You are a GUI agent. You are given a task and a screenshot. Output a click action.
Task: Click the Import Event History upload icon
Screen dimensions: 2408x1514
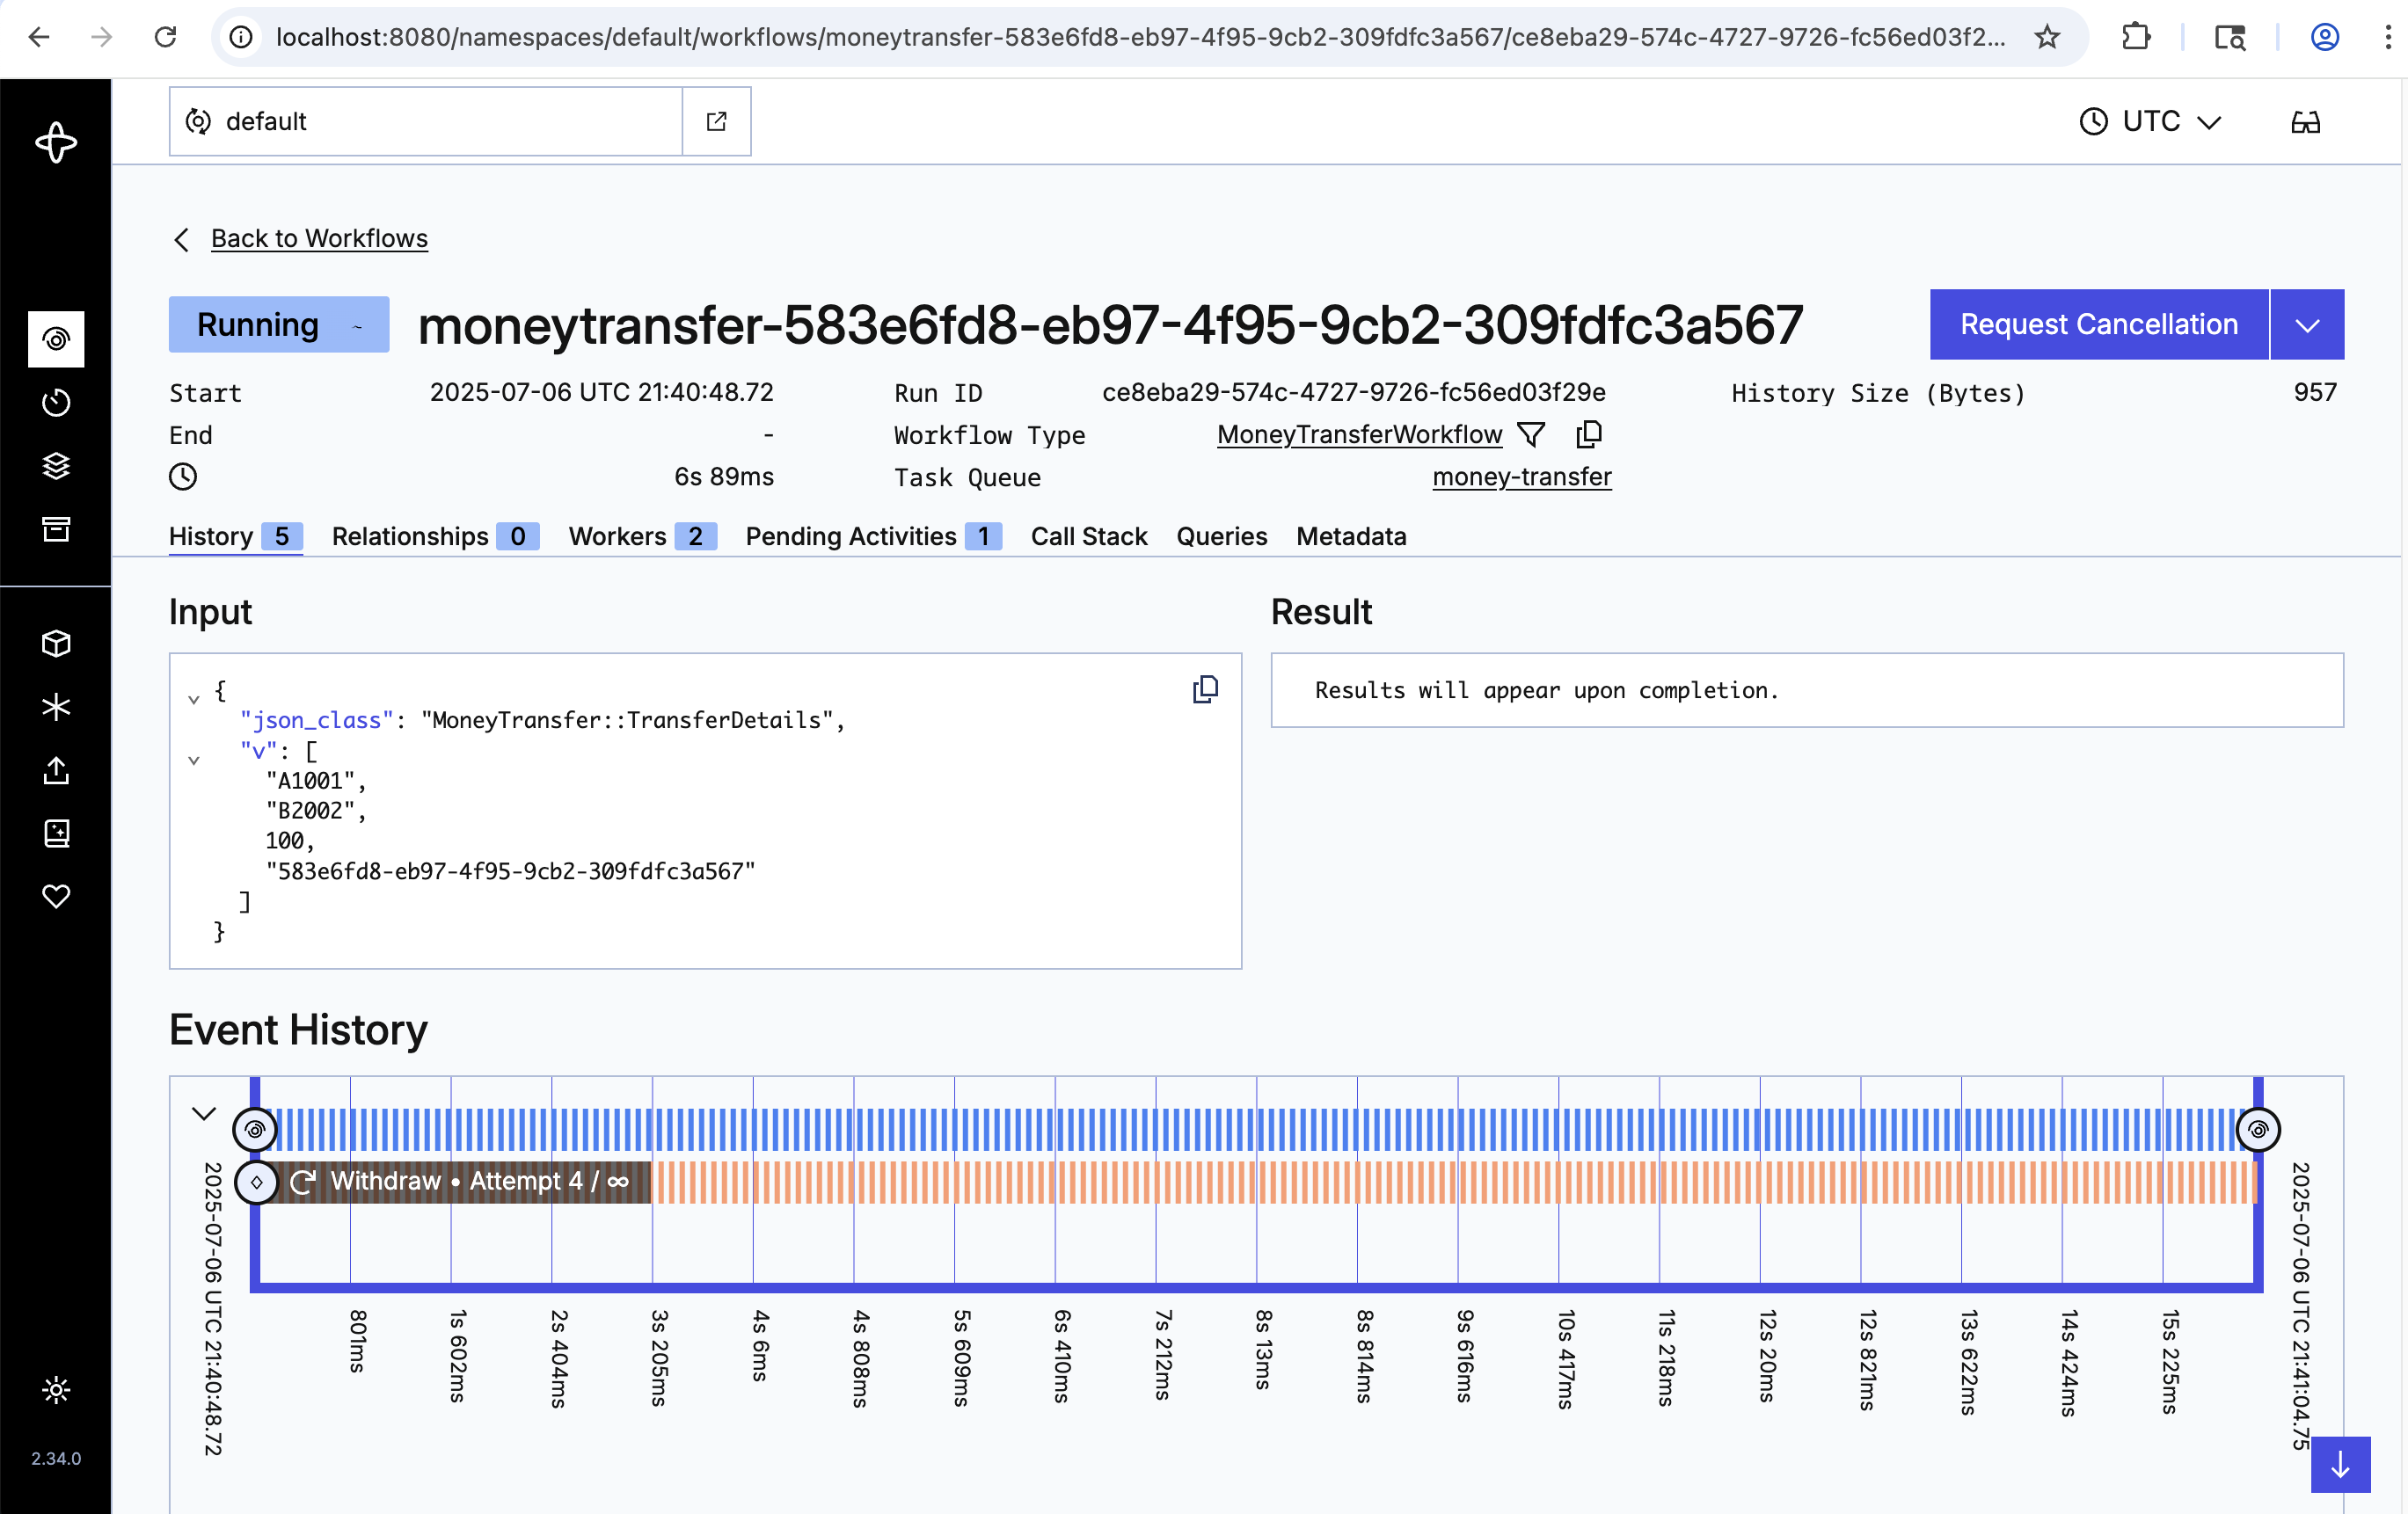(56, 771)
